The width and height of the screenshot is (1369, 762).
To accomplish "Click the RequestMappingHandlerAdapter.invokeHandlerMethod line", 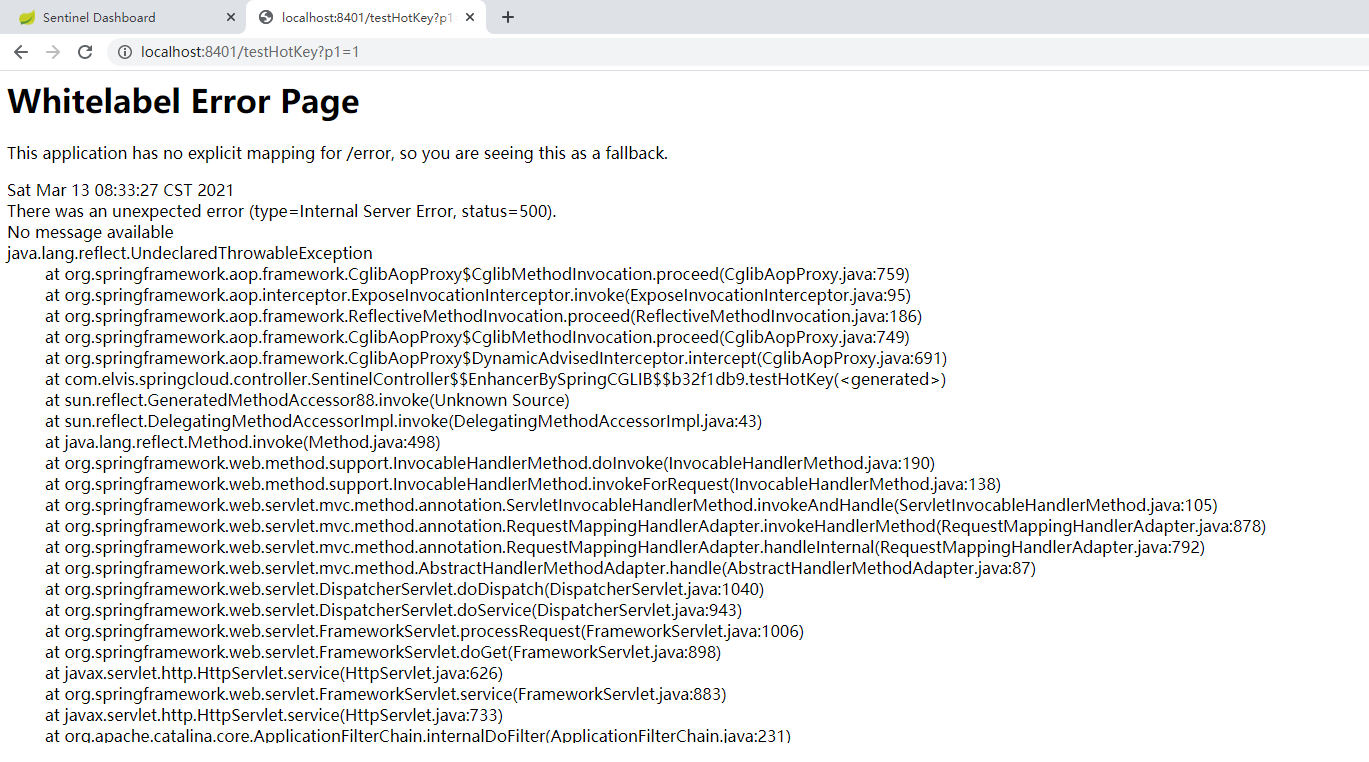I will point(656,526).
